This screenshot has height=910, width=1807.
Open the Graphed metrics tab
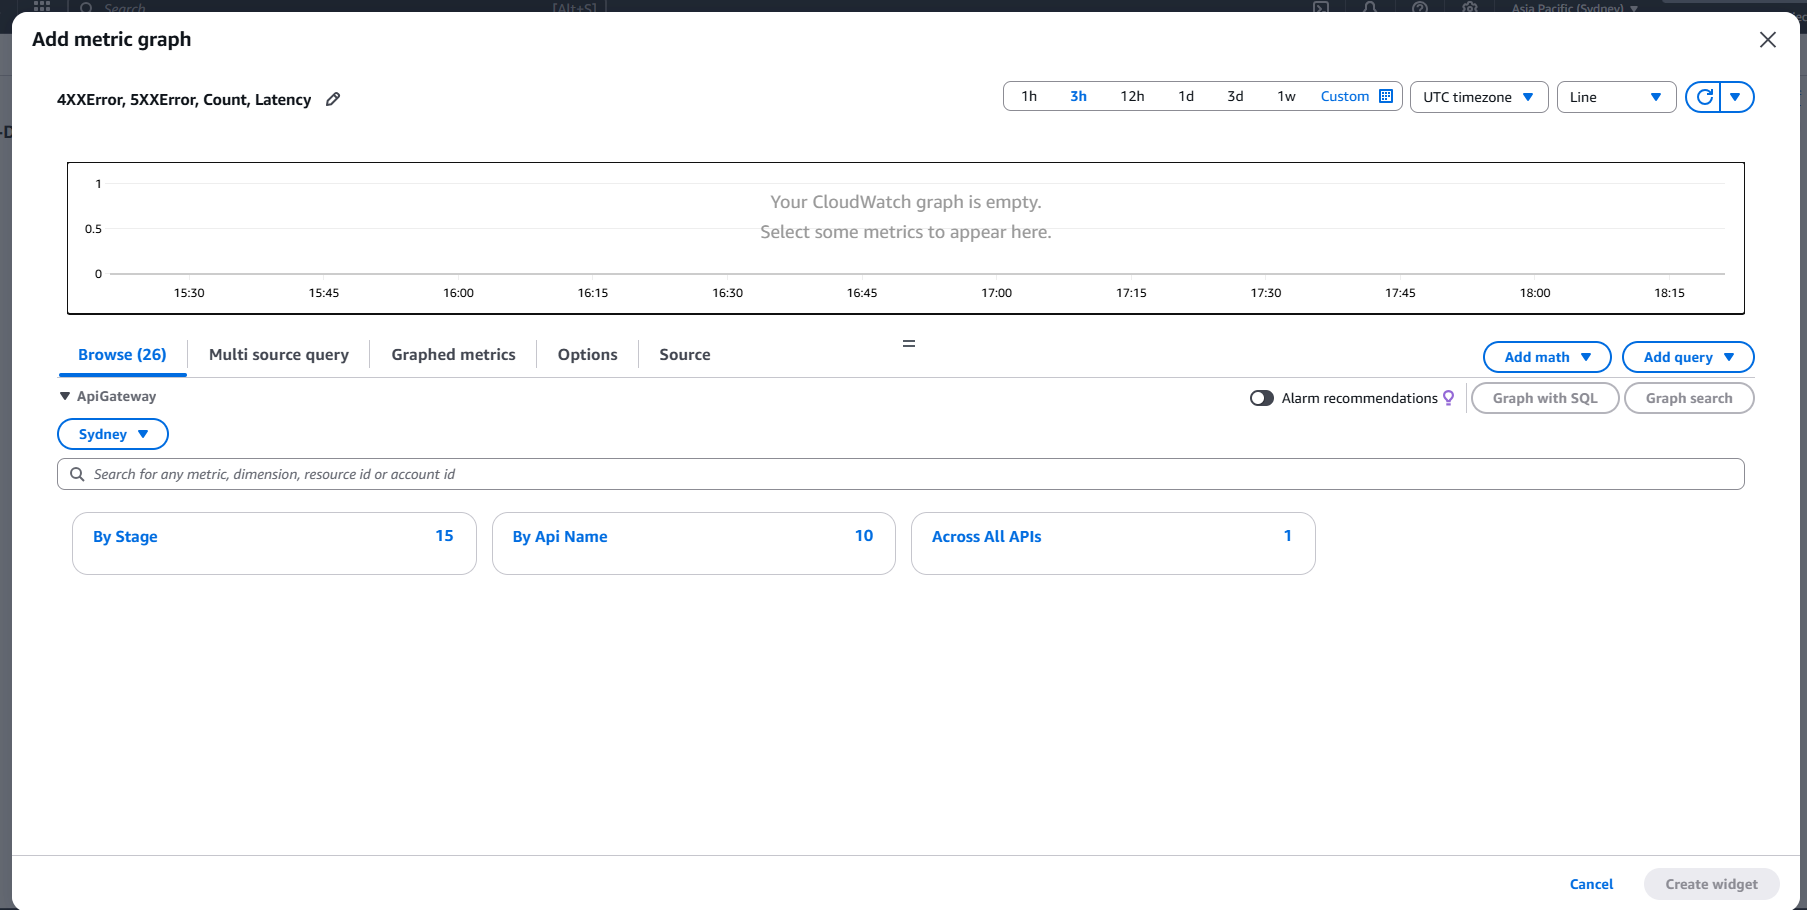[x=453, y=355]
